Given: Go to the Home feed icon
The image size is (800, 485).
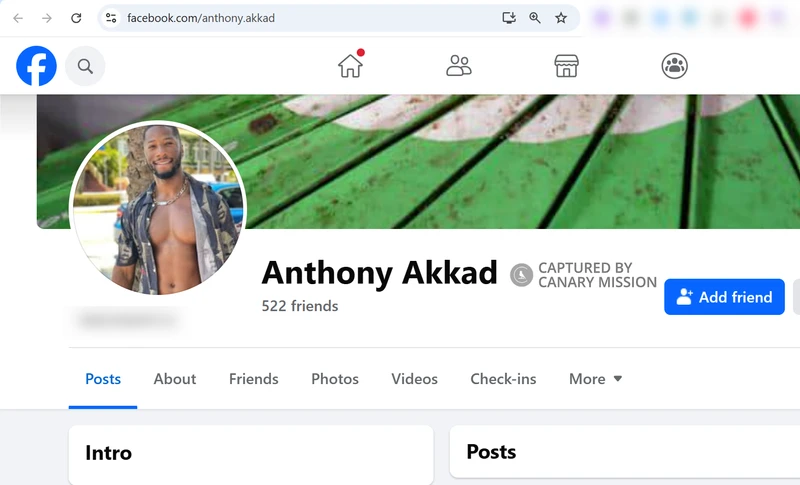Looking at the screenshot, I should coord(351,66).
